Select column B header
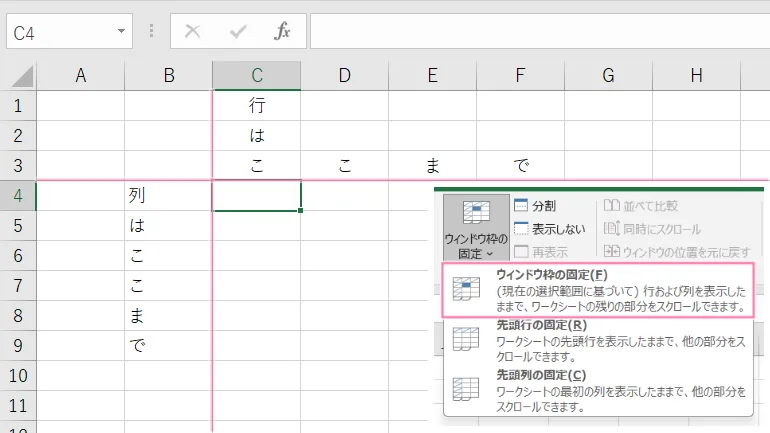 [x=169, y=76]
